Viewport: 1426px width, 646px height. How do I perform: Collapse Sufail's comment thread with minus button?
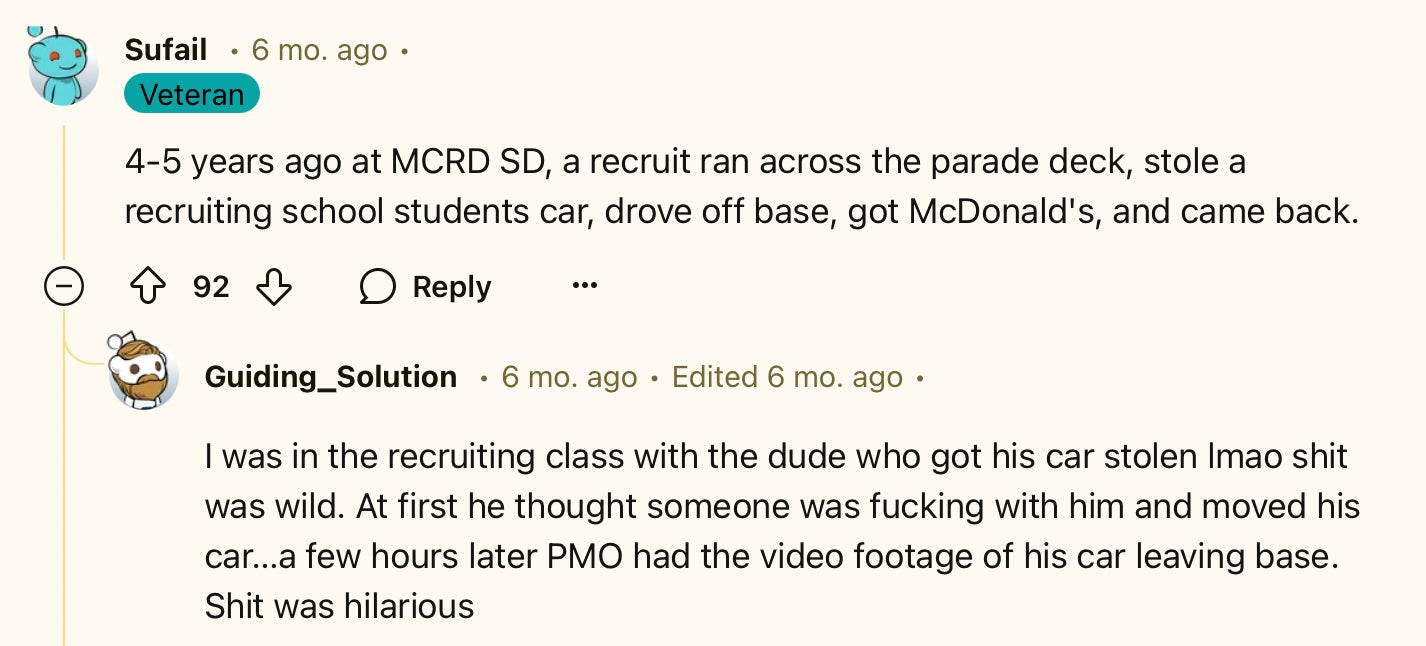63,288
